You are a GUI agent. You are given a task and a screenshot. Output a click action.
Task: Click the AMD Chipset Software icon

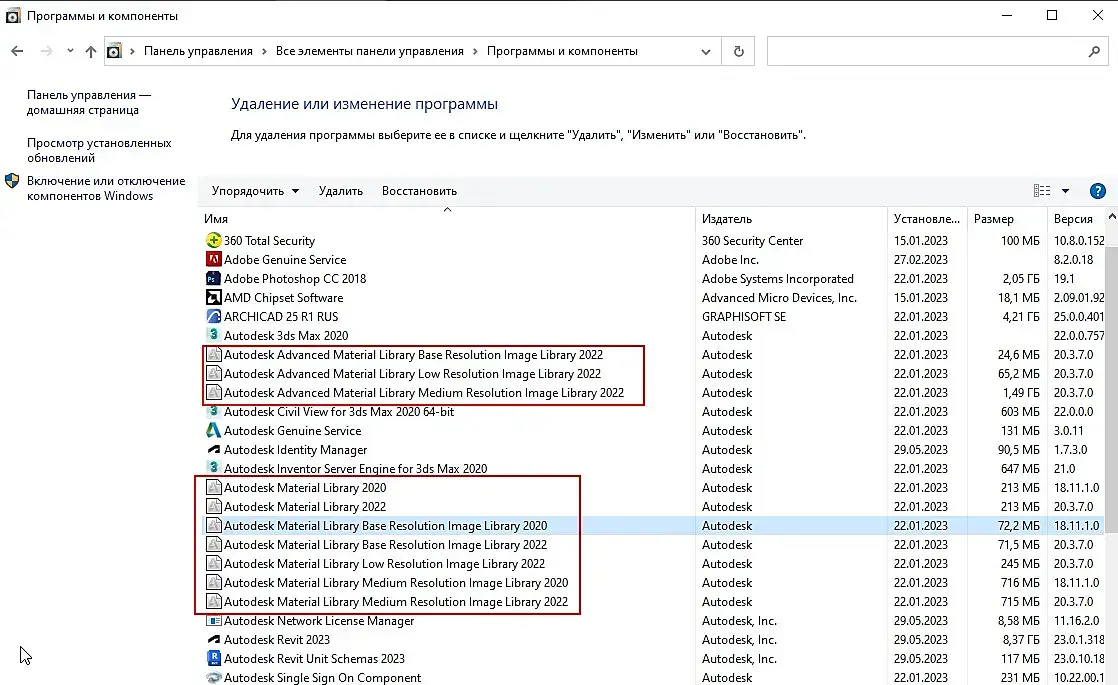tap(213, 297)
